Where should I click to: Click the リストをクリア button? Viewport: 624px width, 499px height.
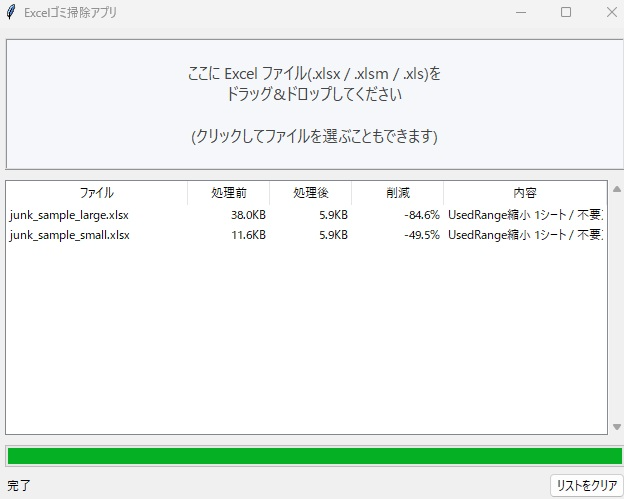[x=587, y=485]
